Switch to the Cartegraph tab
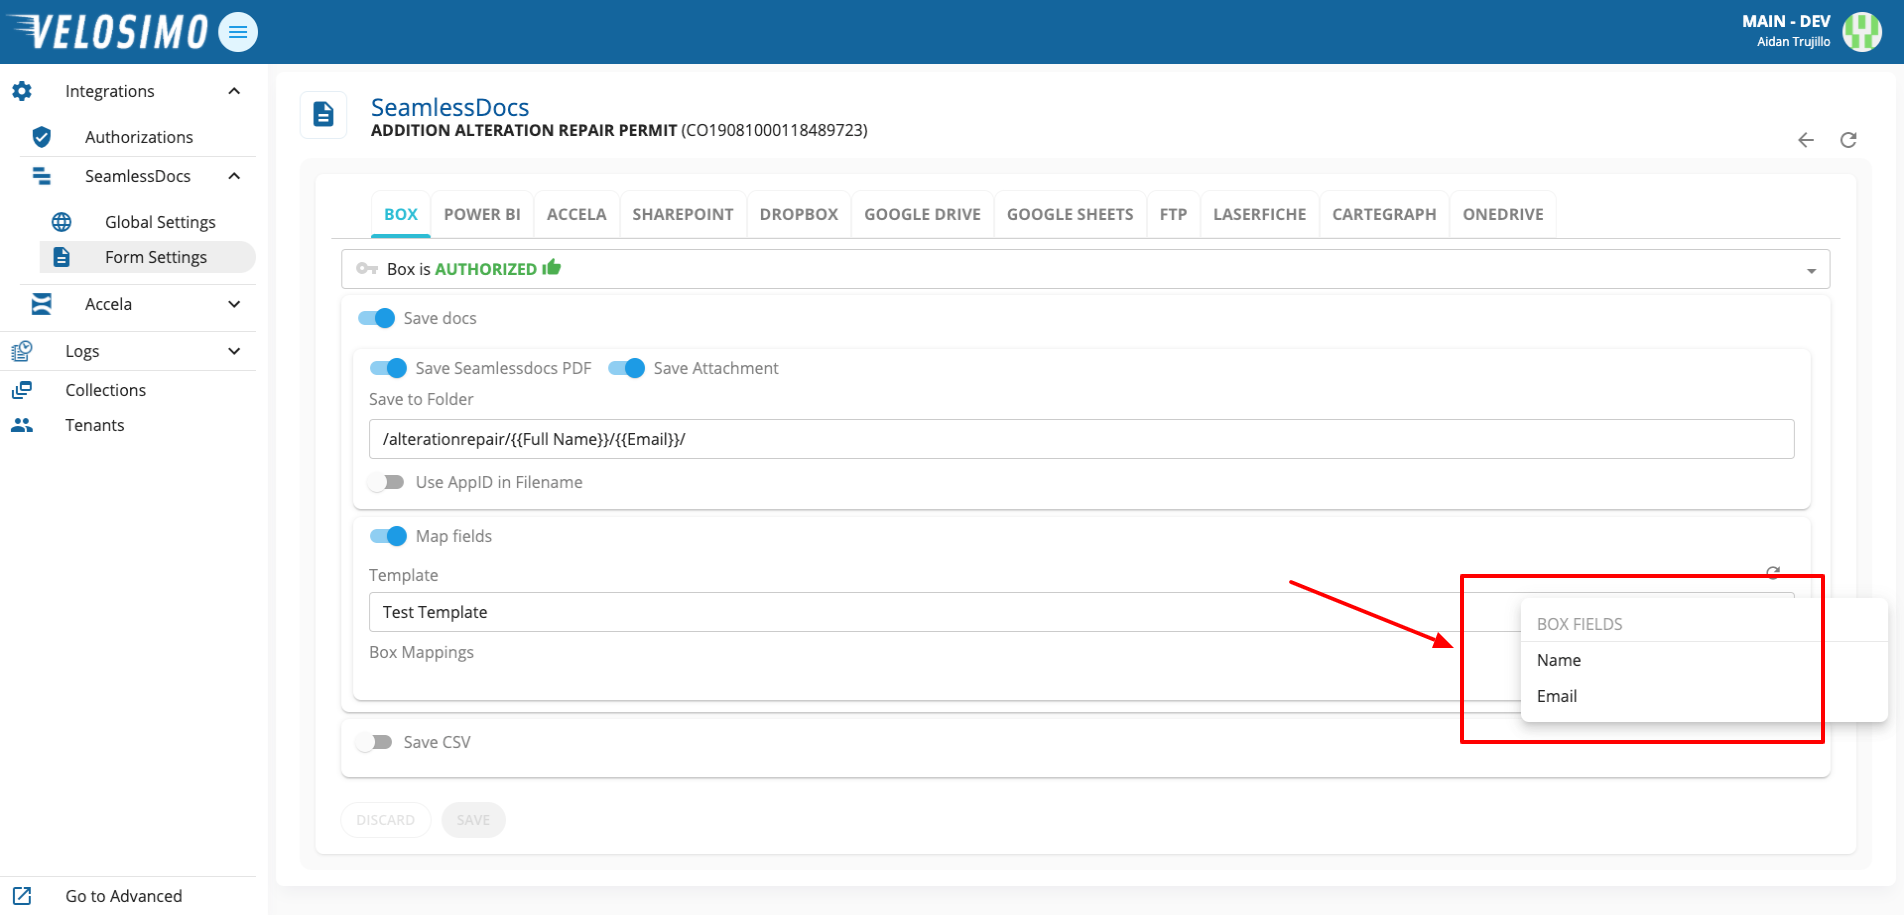Screen dimensions: 1904x915 tap(1384, 214)
